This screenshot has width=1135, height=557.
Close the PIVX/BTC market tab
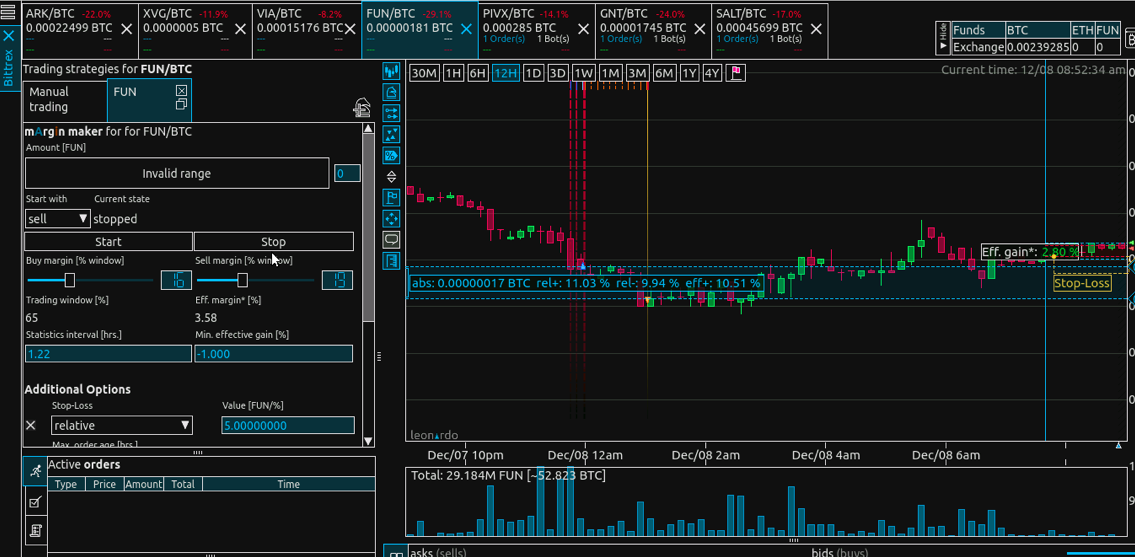tap(584, 28)
